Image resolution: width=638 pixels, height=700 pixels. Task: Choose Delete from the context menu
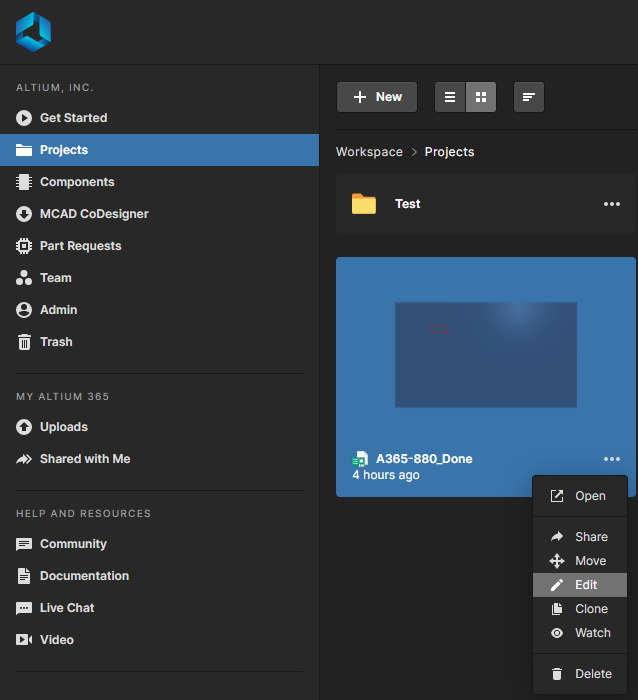click(580, 674)
